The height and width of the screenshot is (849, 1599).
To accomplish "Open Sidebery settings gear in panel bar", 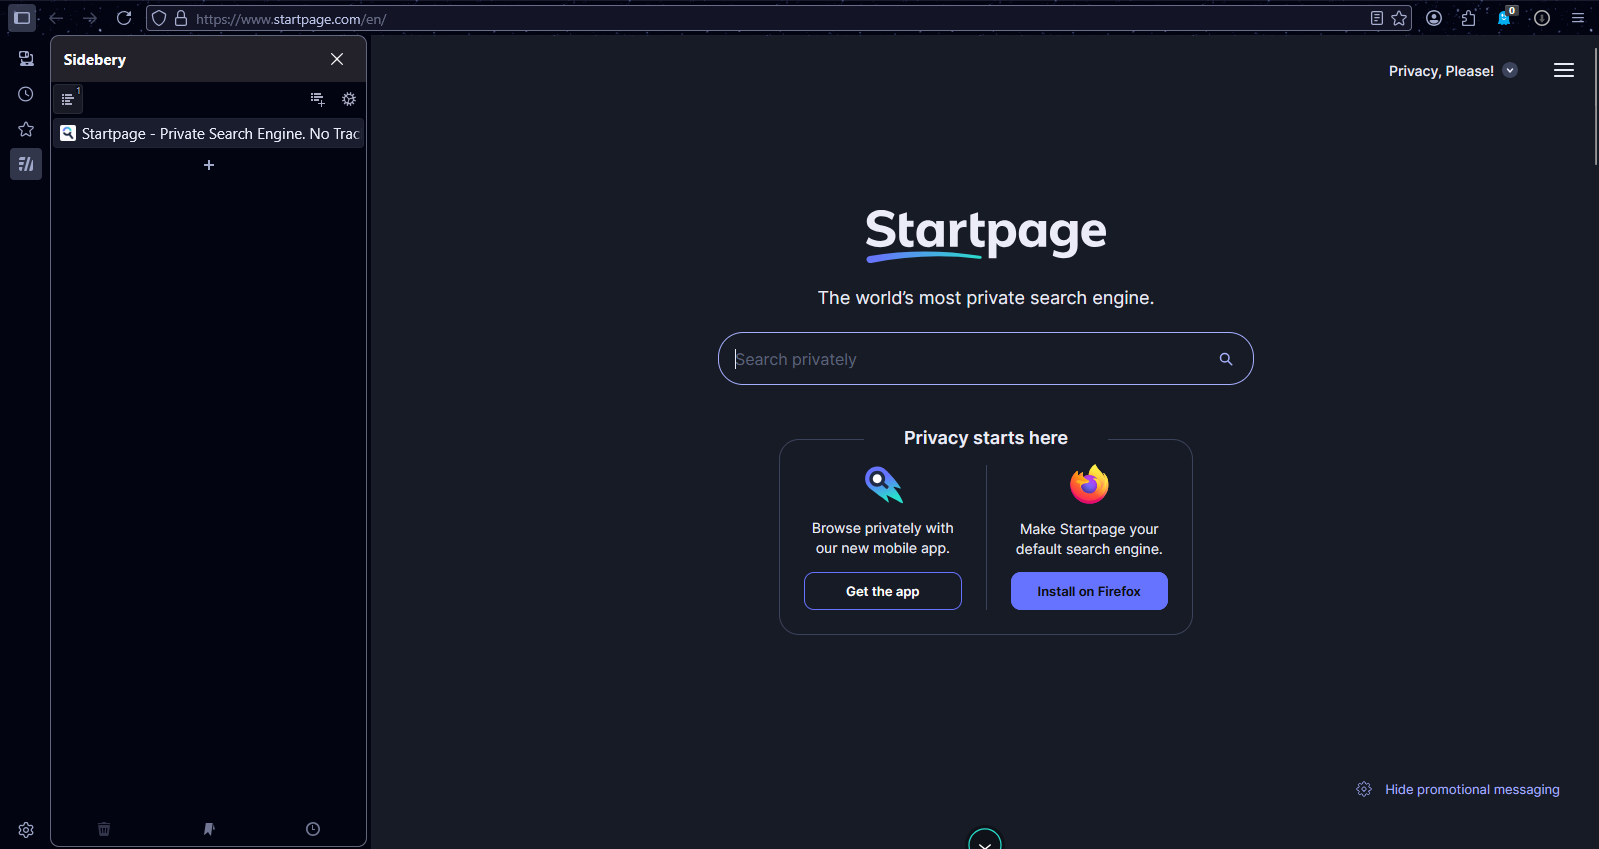I will tap(349, 99).
